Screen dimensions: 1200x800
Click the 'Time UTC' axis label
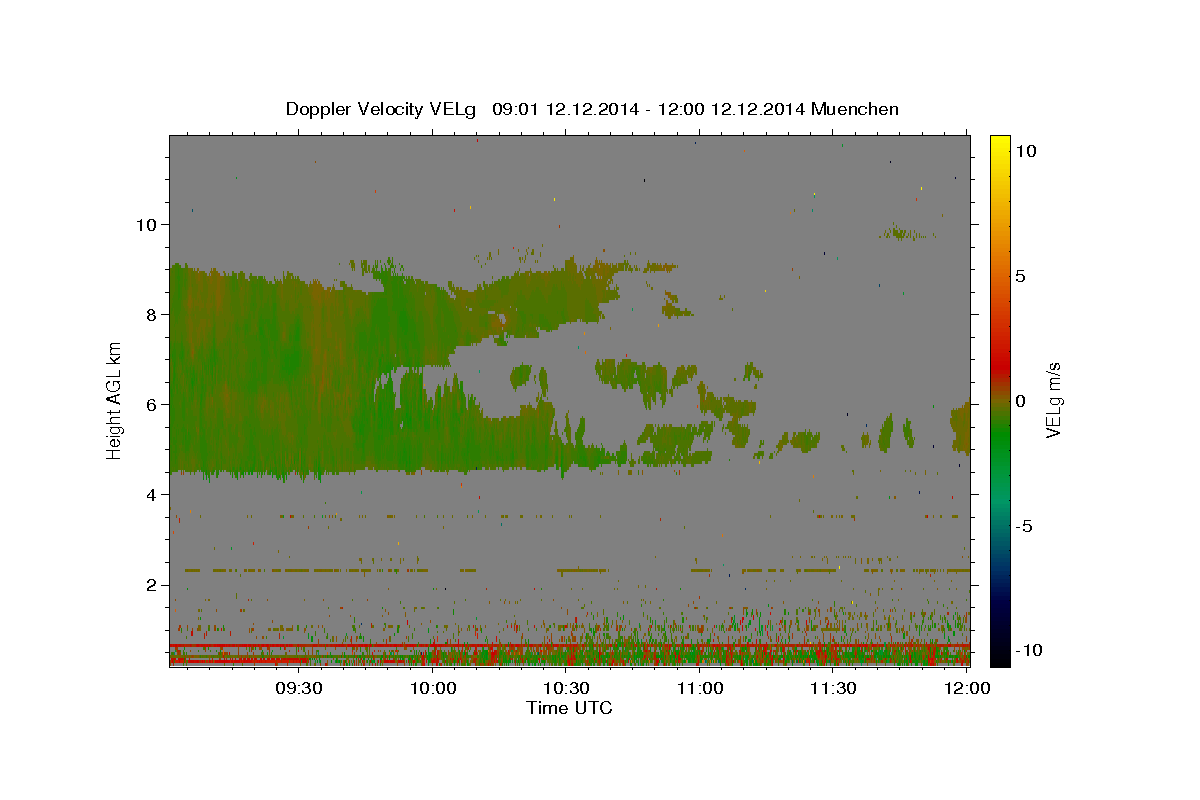(x=569, y=708)
